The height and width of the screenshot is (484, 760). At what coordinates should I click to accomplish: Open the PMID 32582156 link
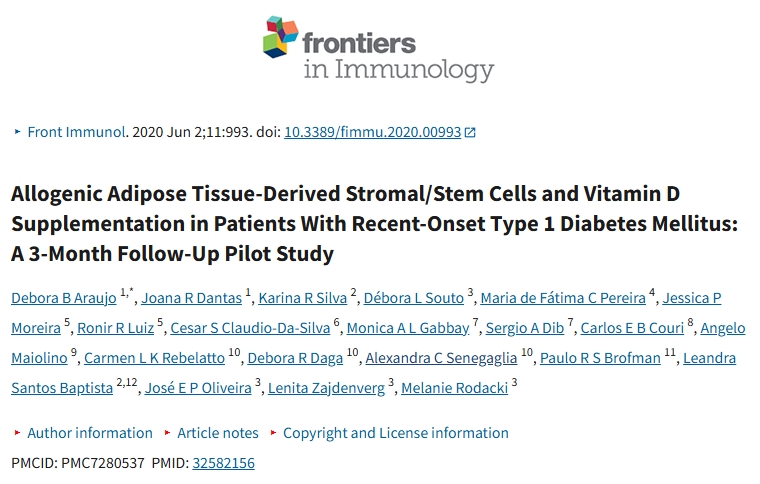pos(223,463)
